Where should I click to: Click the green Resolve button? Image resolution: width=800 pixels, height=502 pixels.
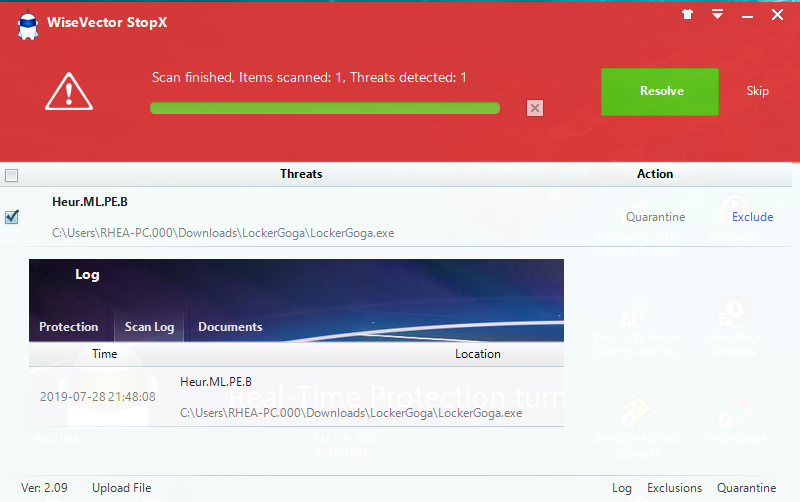[660, 92]
